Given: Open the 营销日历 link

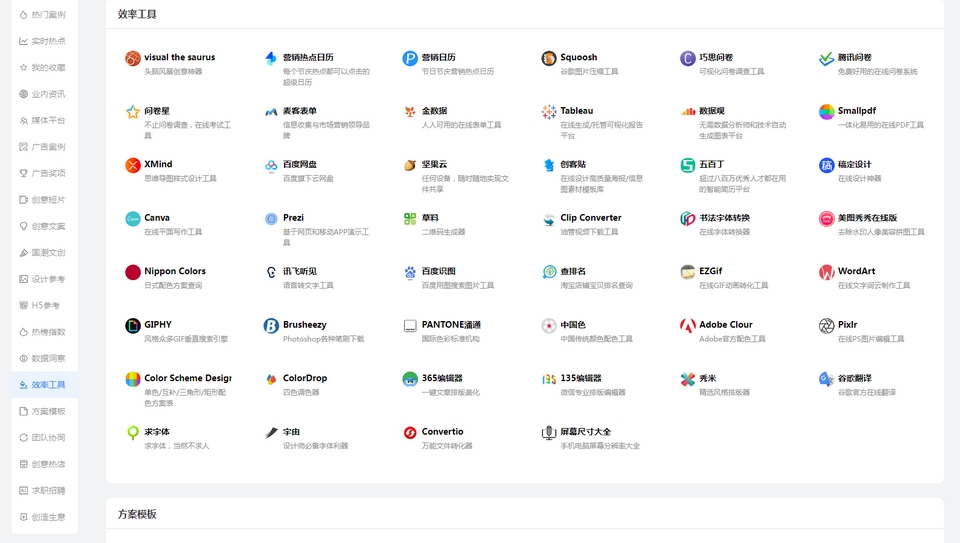Looking at the screenshot, I should [438, 57].
